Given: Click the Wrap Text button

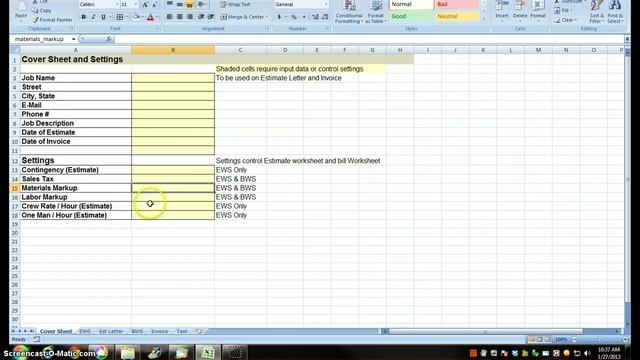Looking at the screenshot, I should point(236,4).
